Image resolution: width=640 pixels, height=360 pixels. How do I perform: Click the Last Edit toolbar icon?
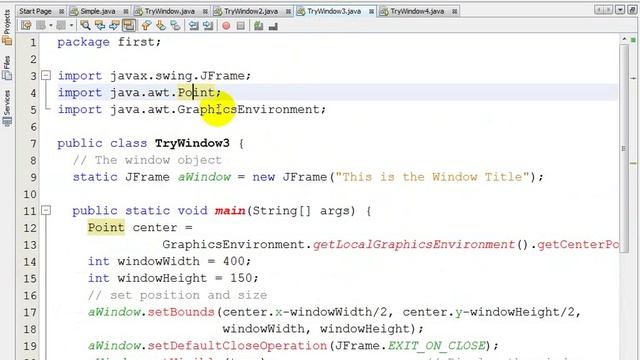click(26, 26)
